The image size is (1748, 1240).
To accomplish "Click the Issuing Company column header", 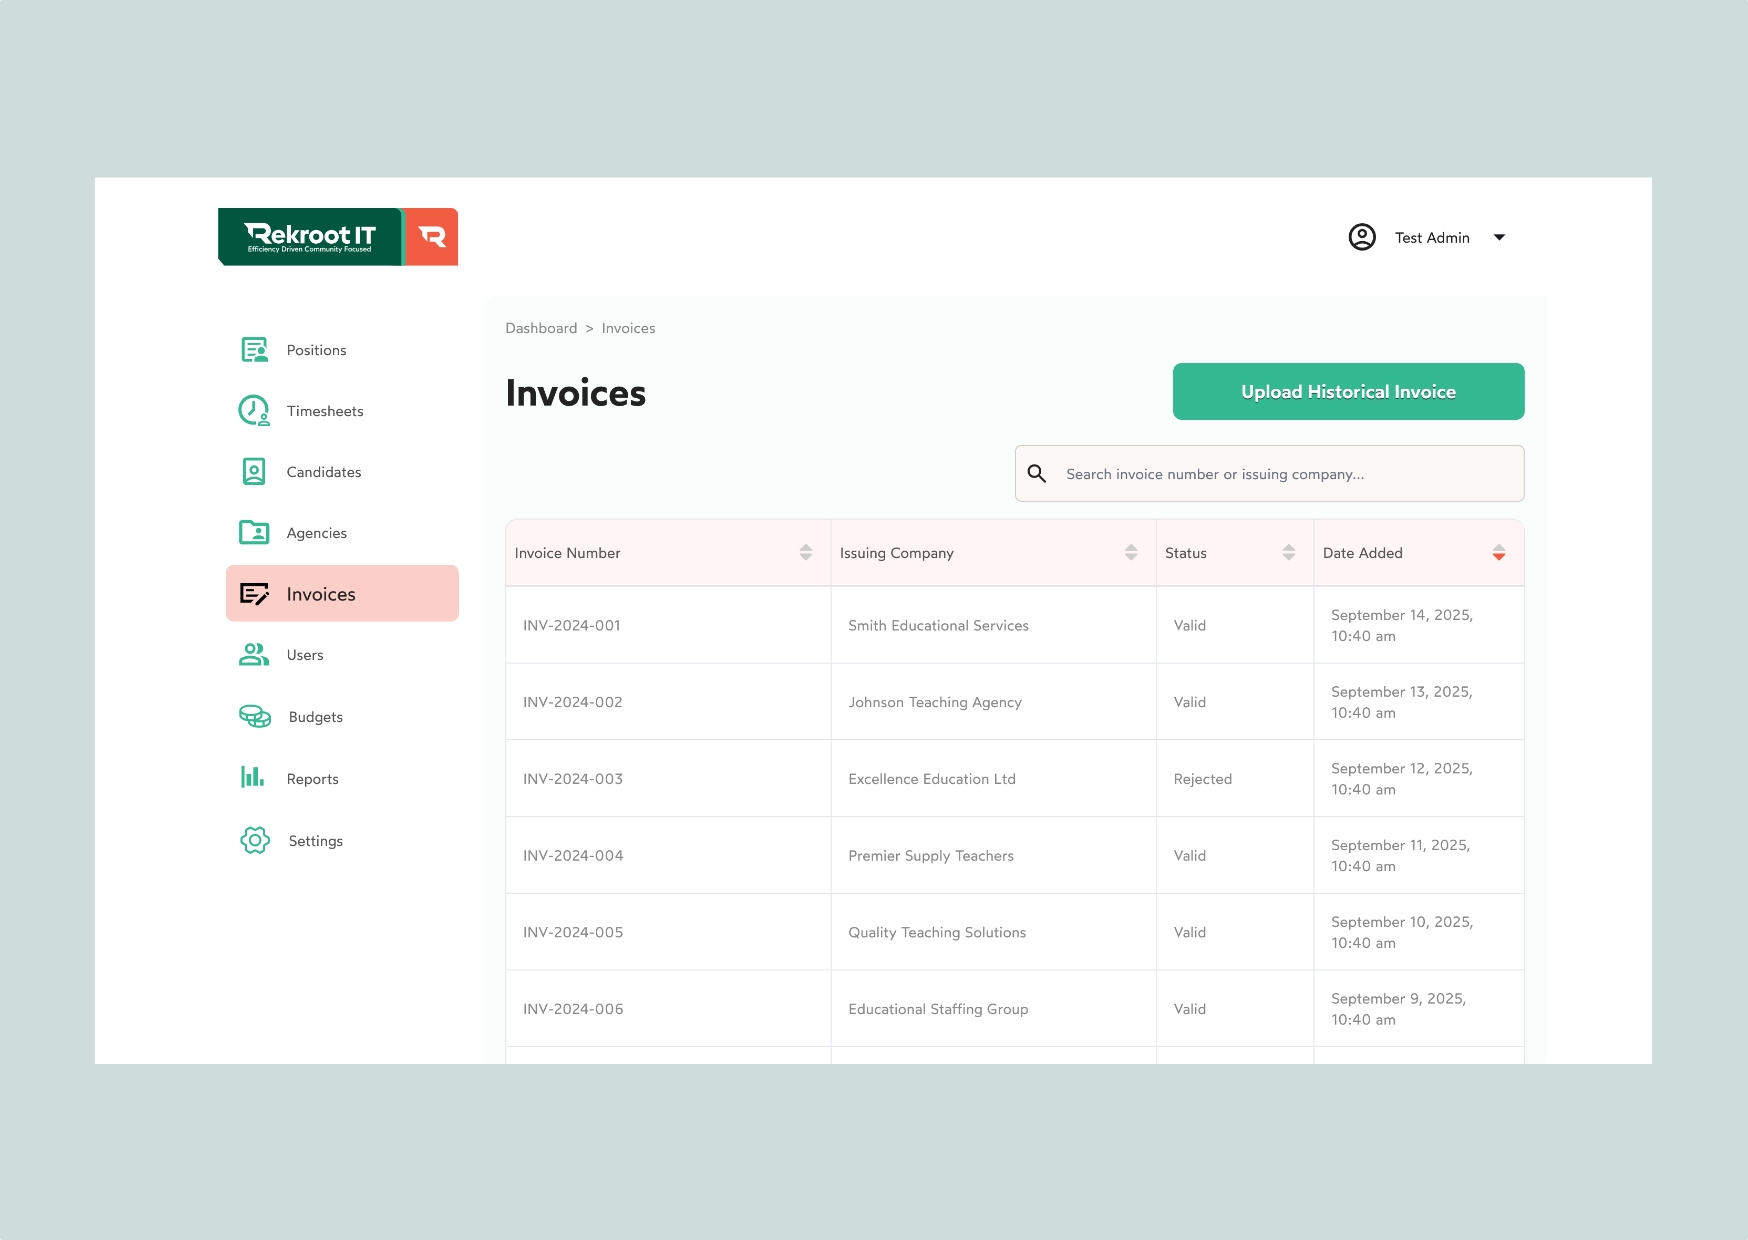I will (x=993, y=553).
